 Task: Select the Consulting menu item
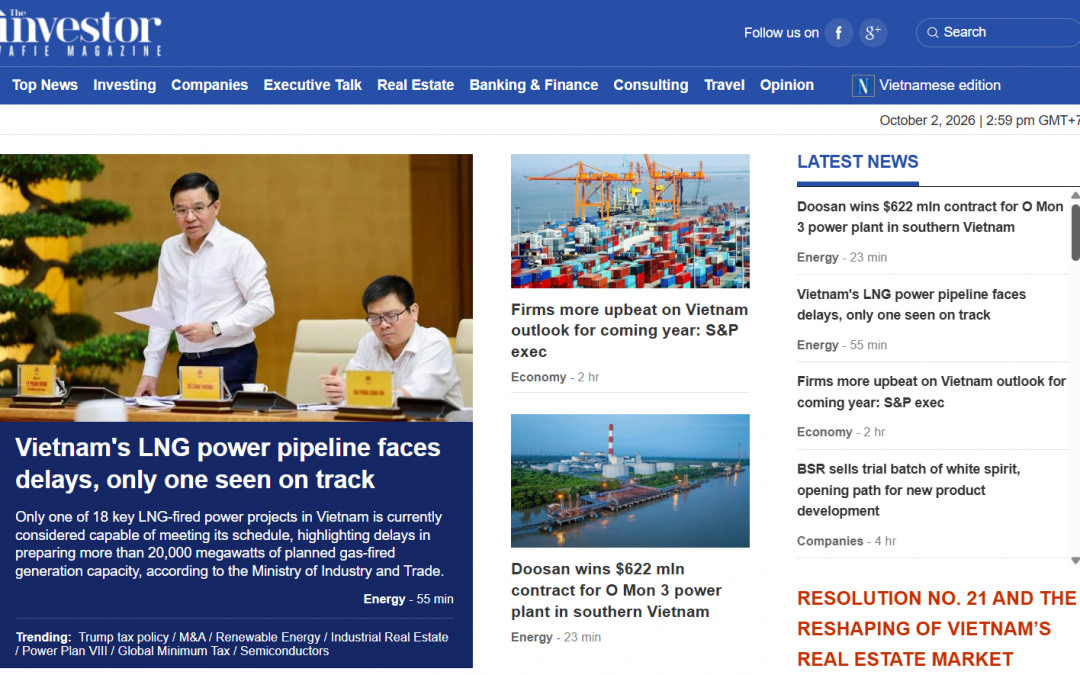pyautogui.click(x=651, y=85)
